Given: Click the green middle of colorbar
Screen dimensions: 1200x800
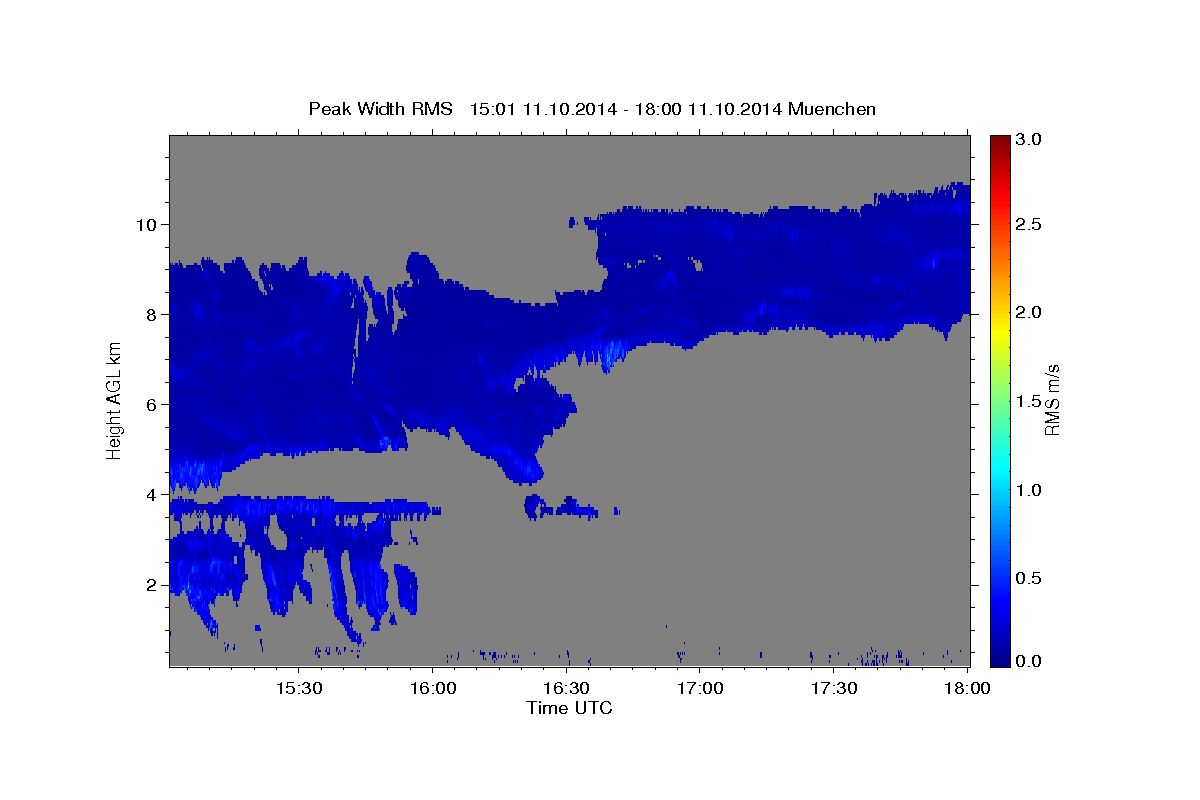Looking at the screenshot, I should pos(999,400).
